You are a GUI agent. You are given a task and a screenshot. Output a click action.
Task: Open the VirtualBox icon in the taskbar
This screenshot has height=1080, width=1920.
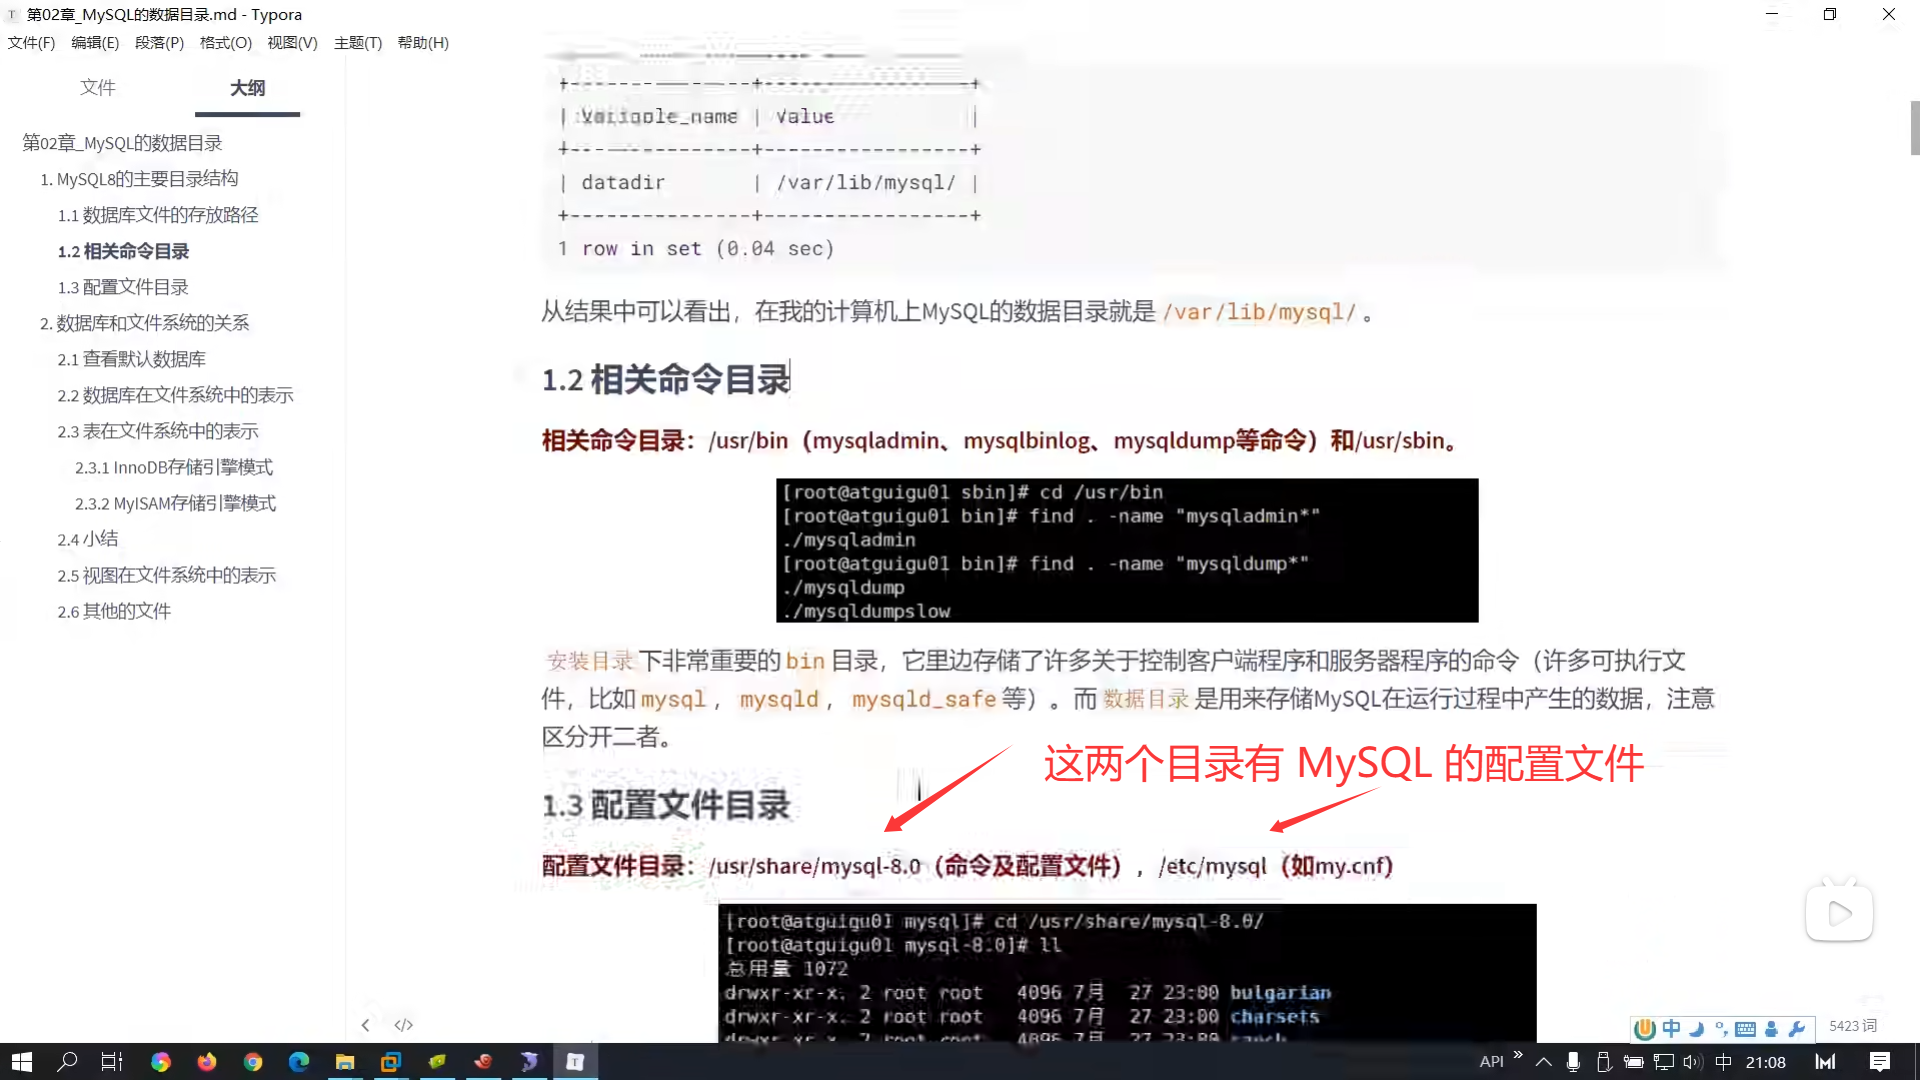(391, 1062)
